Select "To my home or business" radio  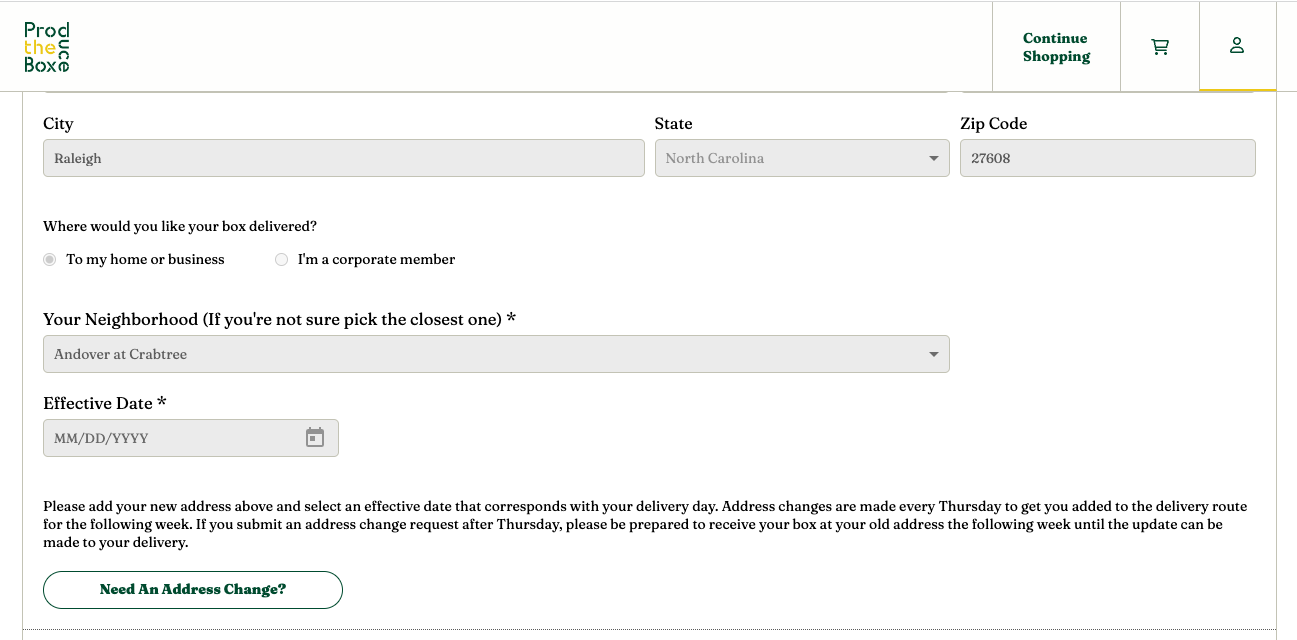point(50,259)
